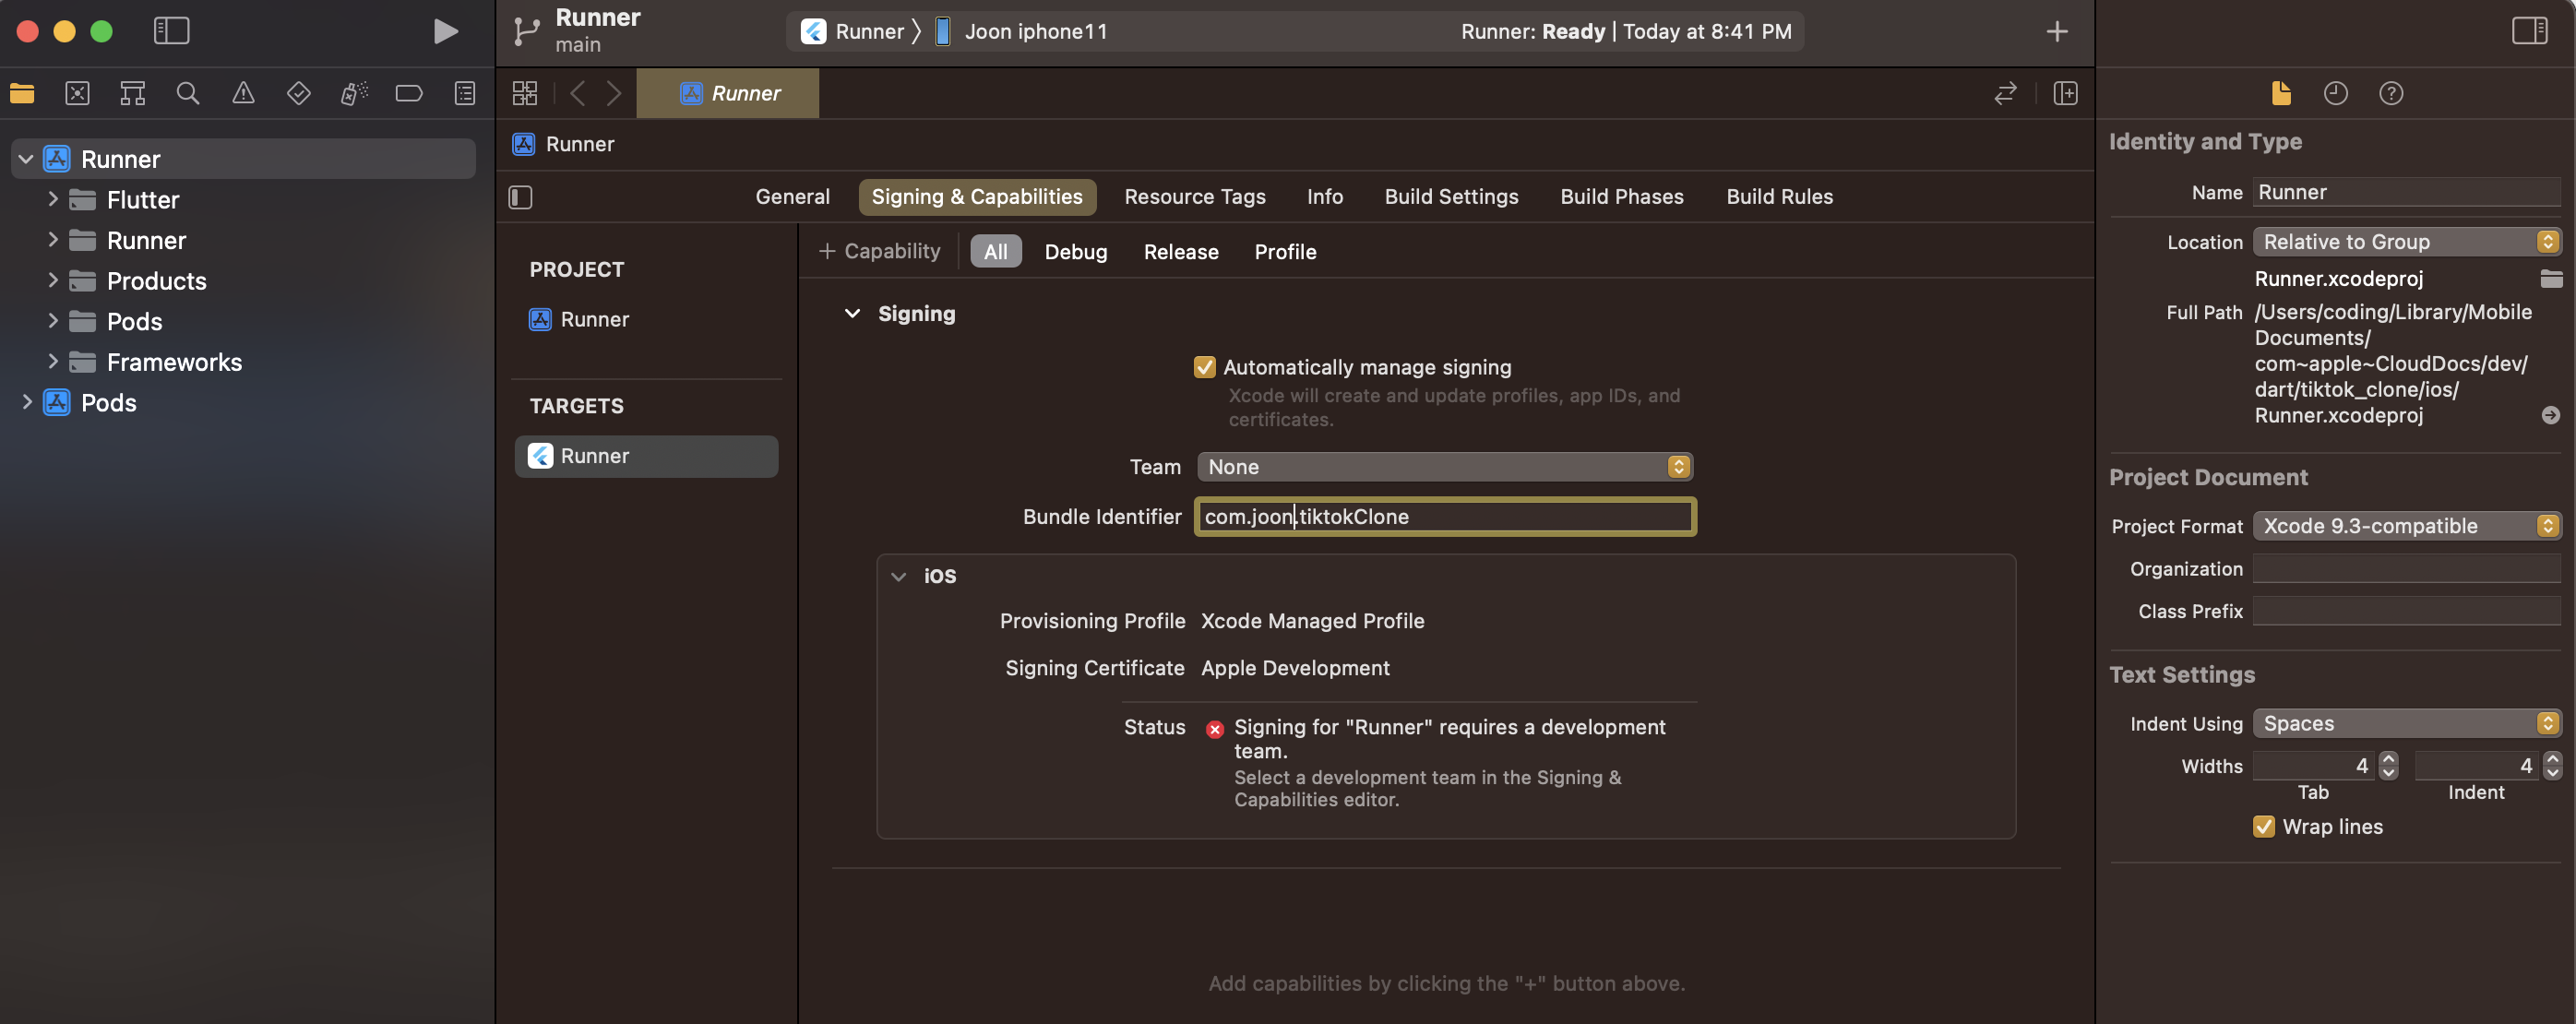Expand the Flutter folder in navigator
Viewport: 2576px width, 1024px height.
point(53,199)
